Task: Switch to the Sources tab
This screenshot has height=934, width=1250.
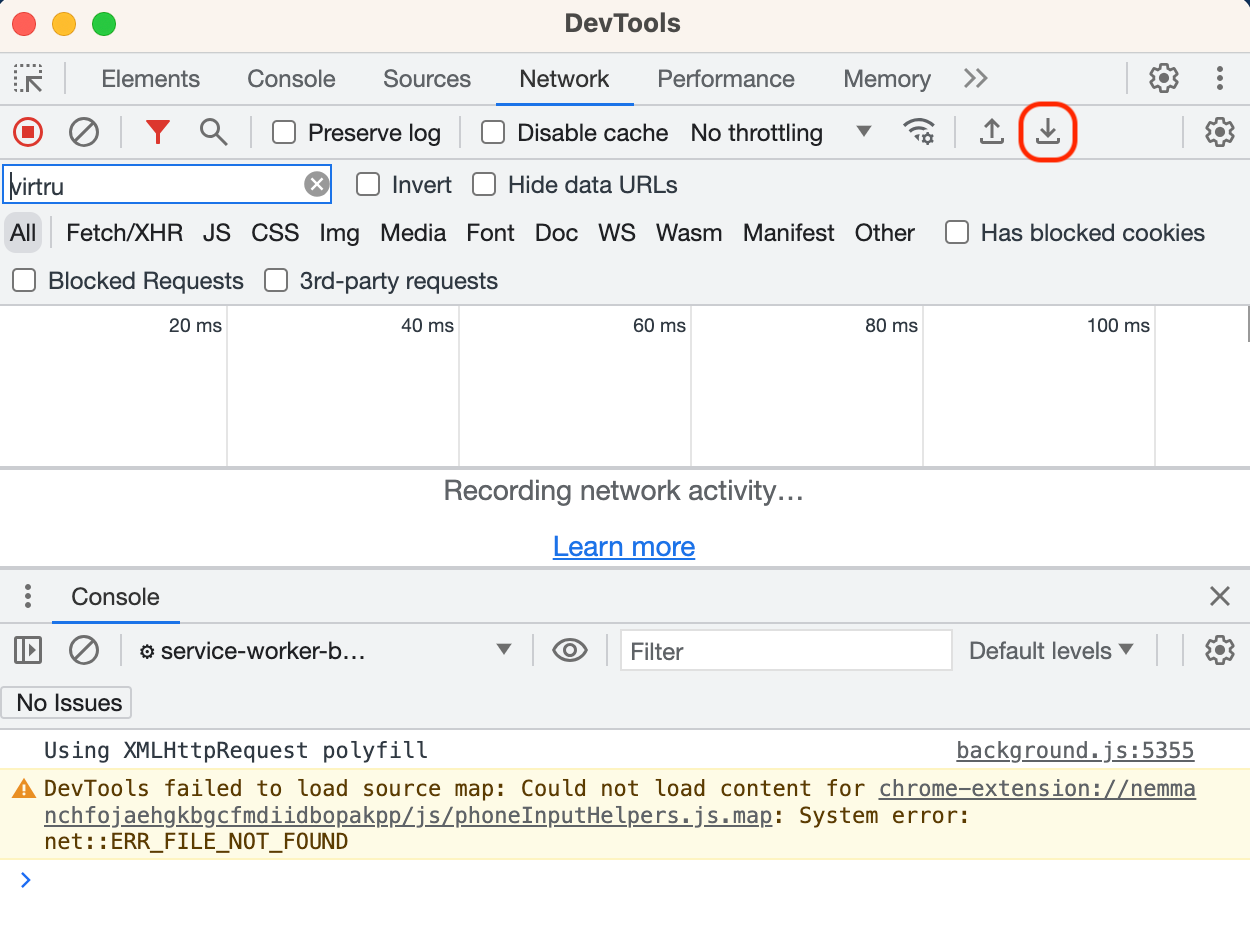Action: click(x=427, y=79)
